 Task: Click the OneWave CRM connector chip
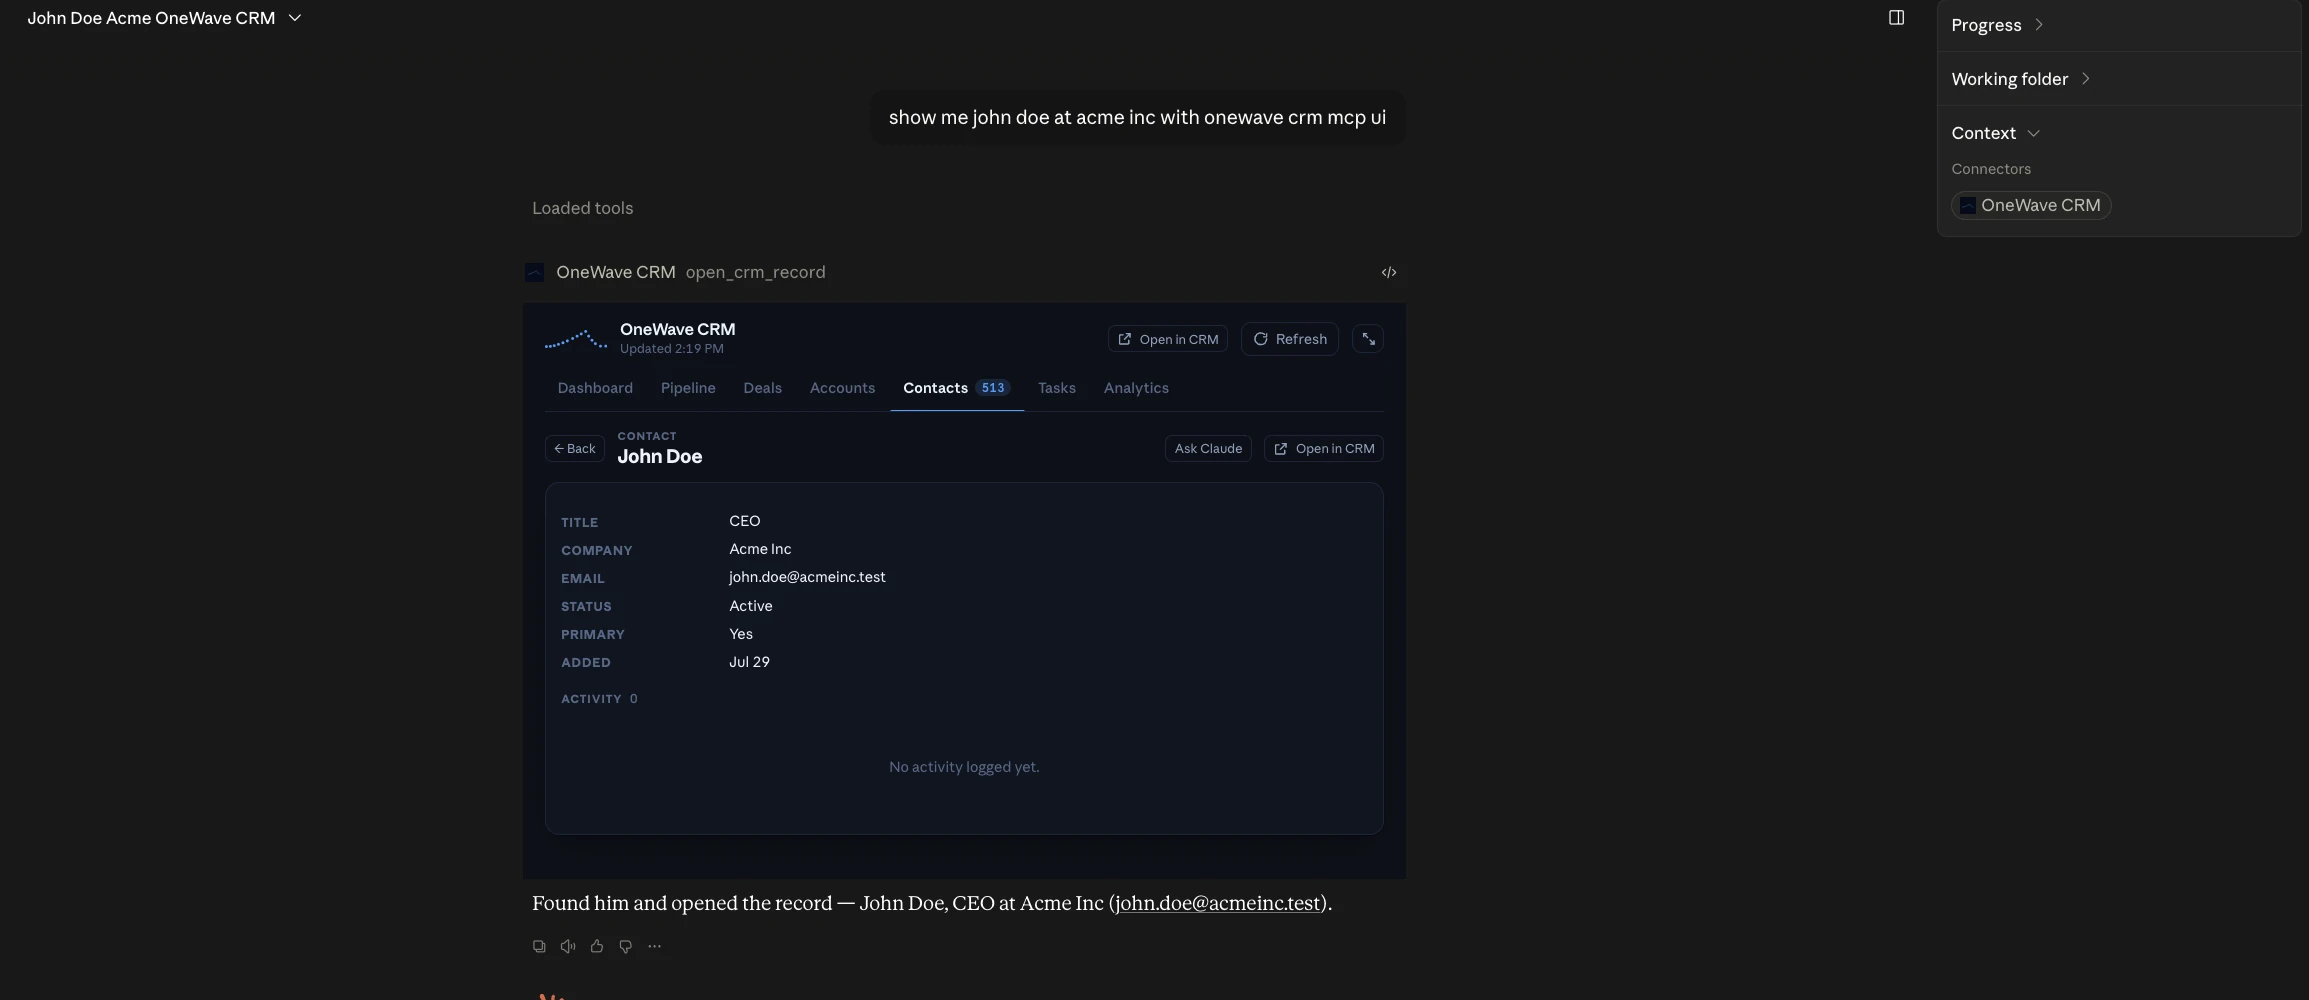2031,205
